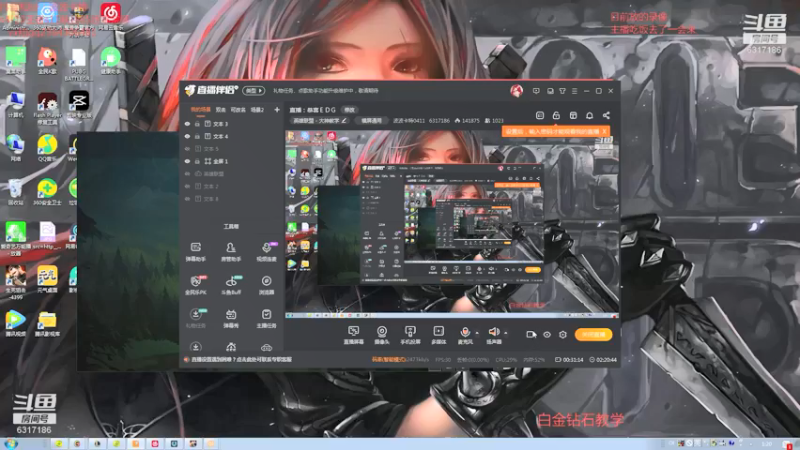
Task: Open the 360安全卫士 desktop icon
Action: (x=47, y=192)
